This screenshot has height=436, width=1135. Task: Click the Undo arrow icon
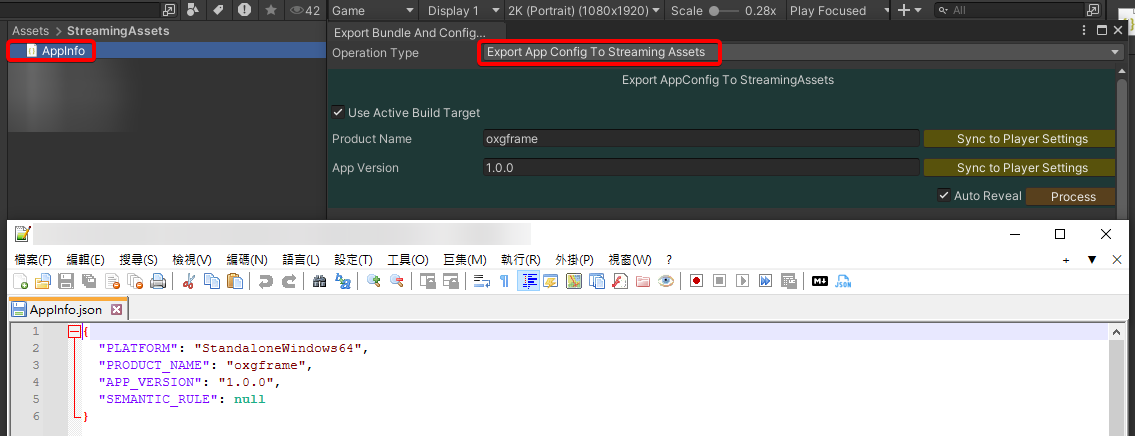coord(266,282)
